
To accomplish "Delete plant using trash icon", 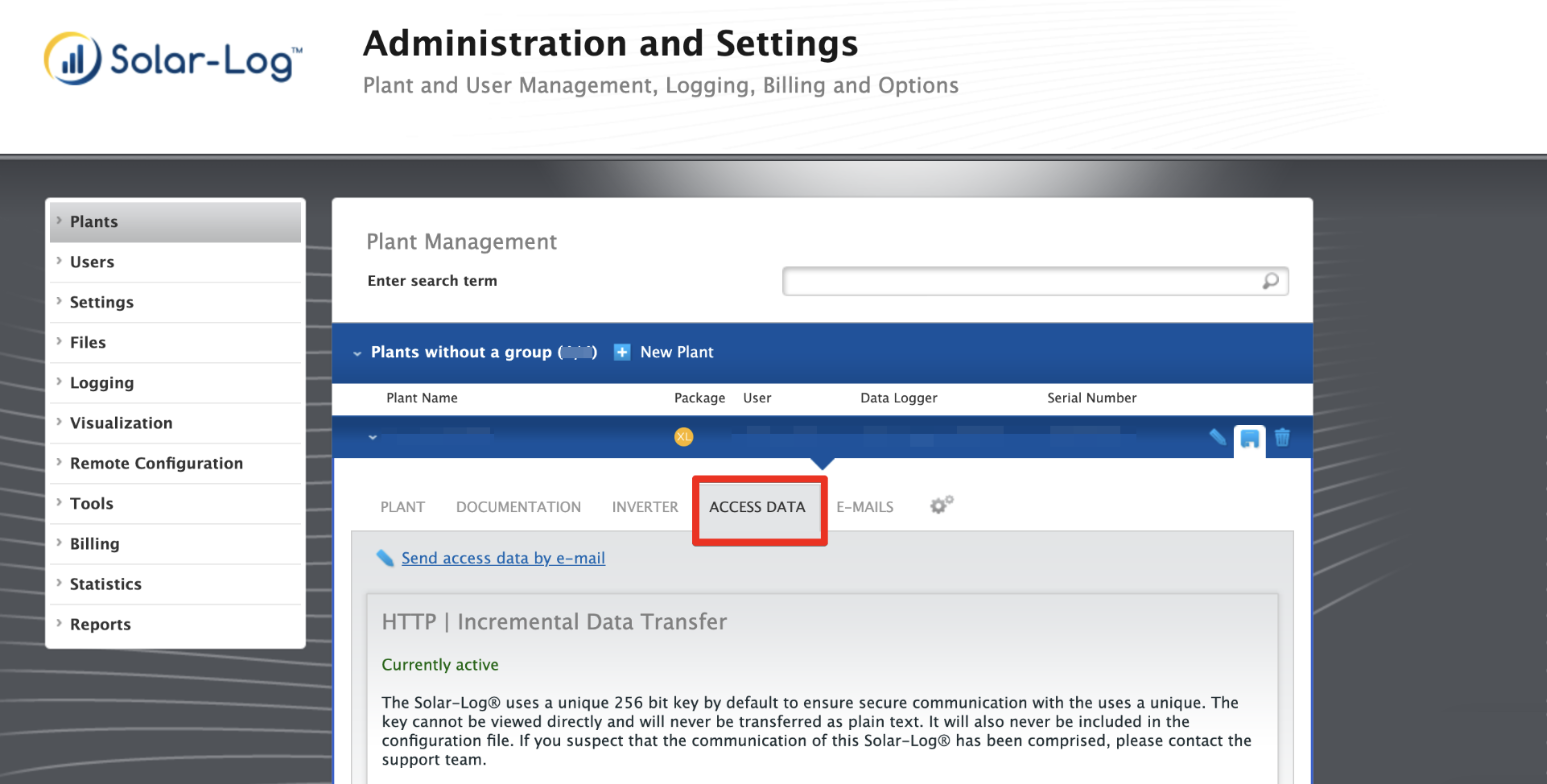I will click(x=1282, y=437).
